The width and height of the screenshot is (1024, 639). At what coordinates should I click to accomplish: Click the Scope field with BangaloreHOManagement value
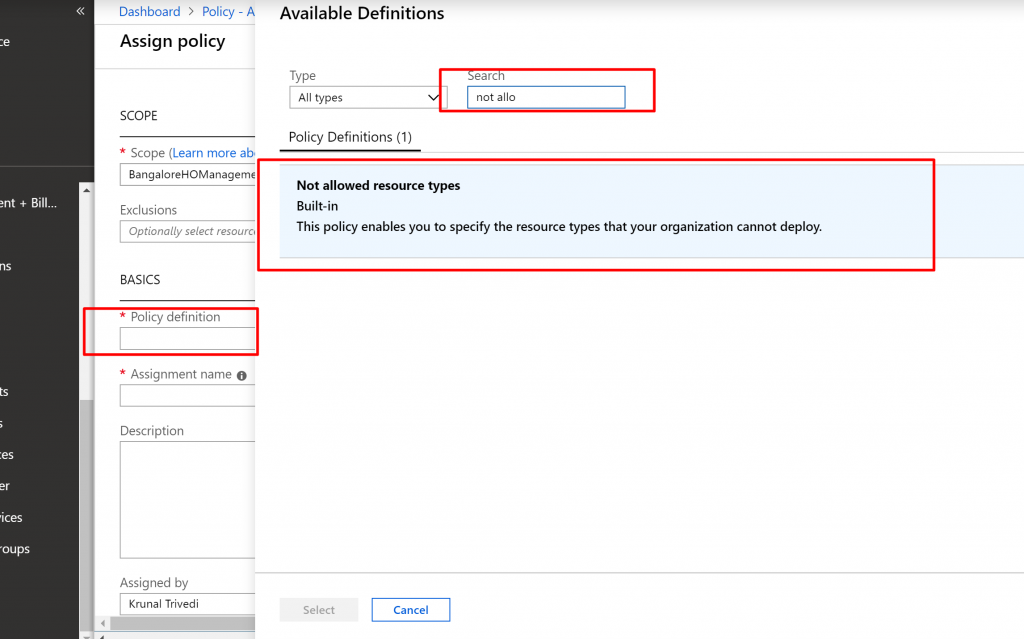click(x=187, y=175)
